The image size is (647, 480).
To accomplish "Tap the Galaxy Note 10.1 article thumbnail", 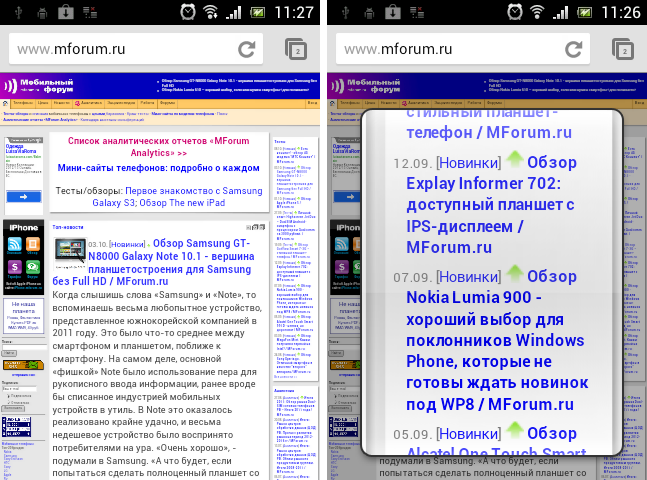I will 70,252.
